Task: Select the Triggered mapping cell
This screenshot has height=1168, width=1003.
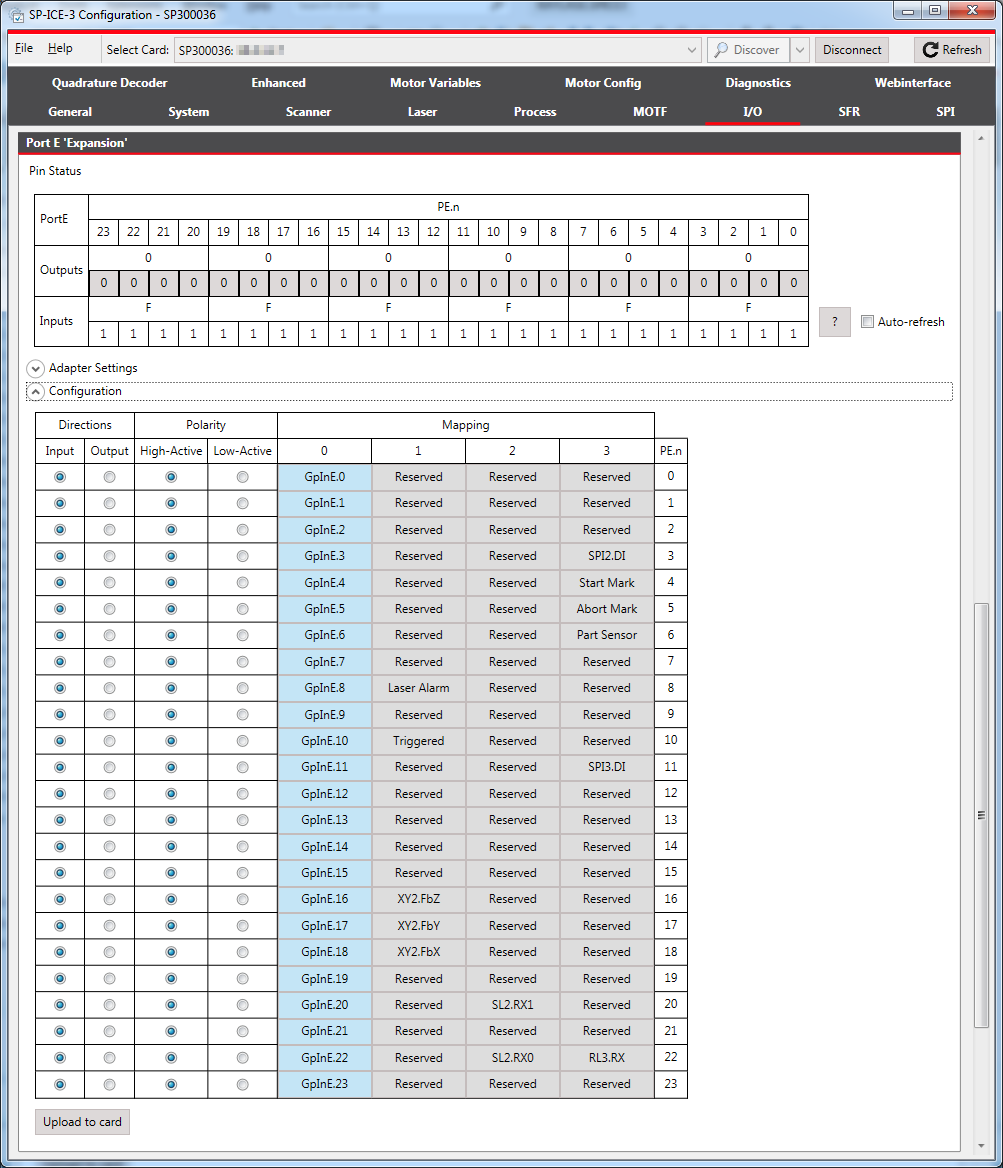Action: coord(419,740)
